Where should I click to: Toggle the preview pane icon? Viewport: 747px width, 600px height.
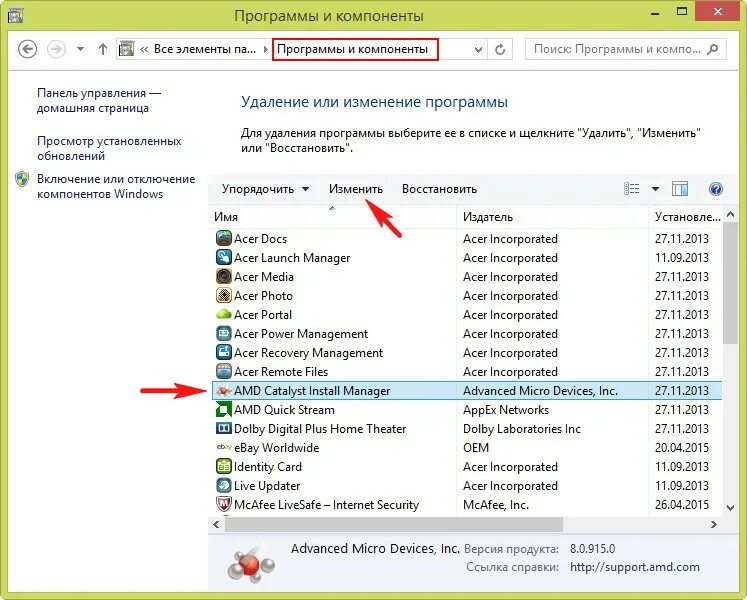click(x=680, y=189)
